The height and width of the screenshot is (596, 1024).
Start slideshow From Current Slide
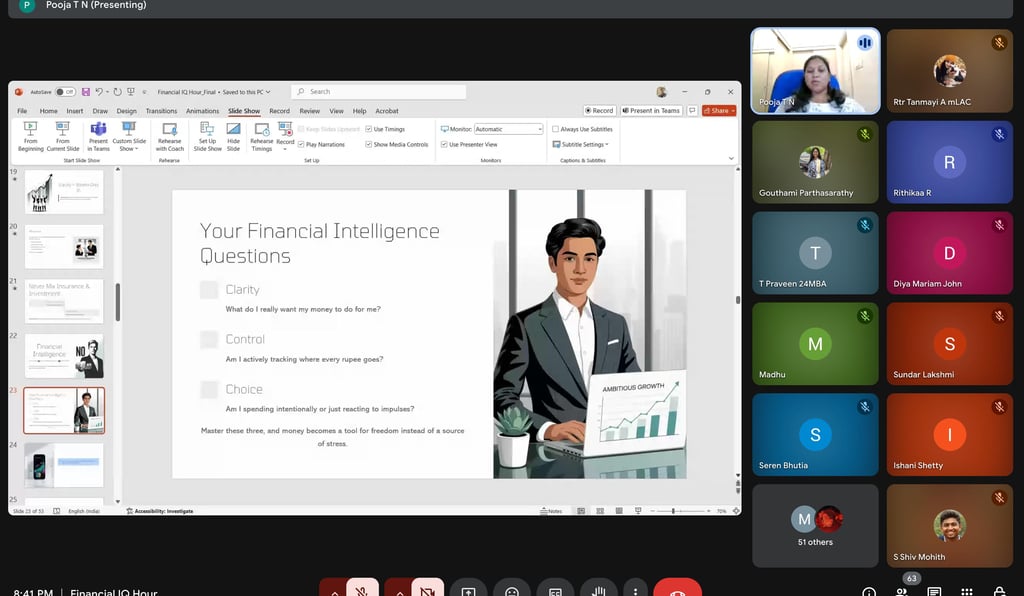[x=63, y=136]
